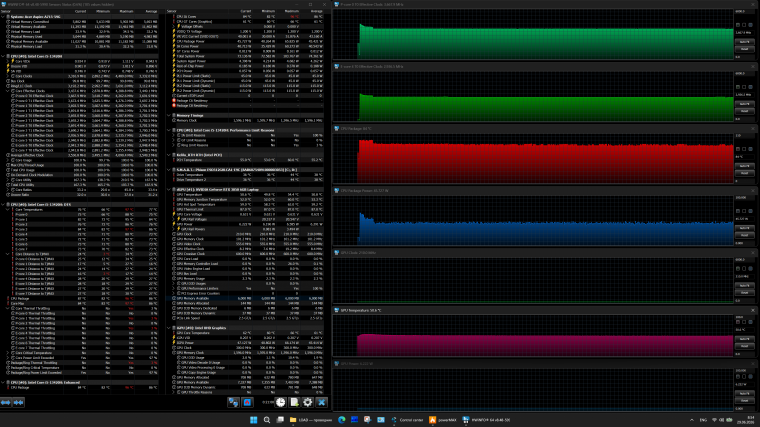This screenshot has width=760, height=427.
Task: Reset the timer with the clock icon
Action: (281, 402)
